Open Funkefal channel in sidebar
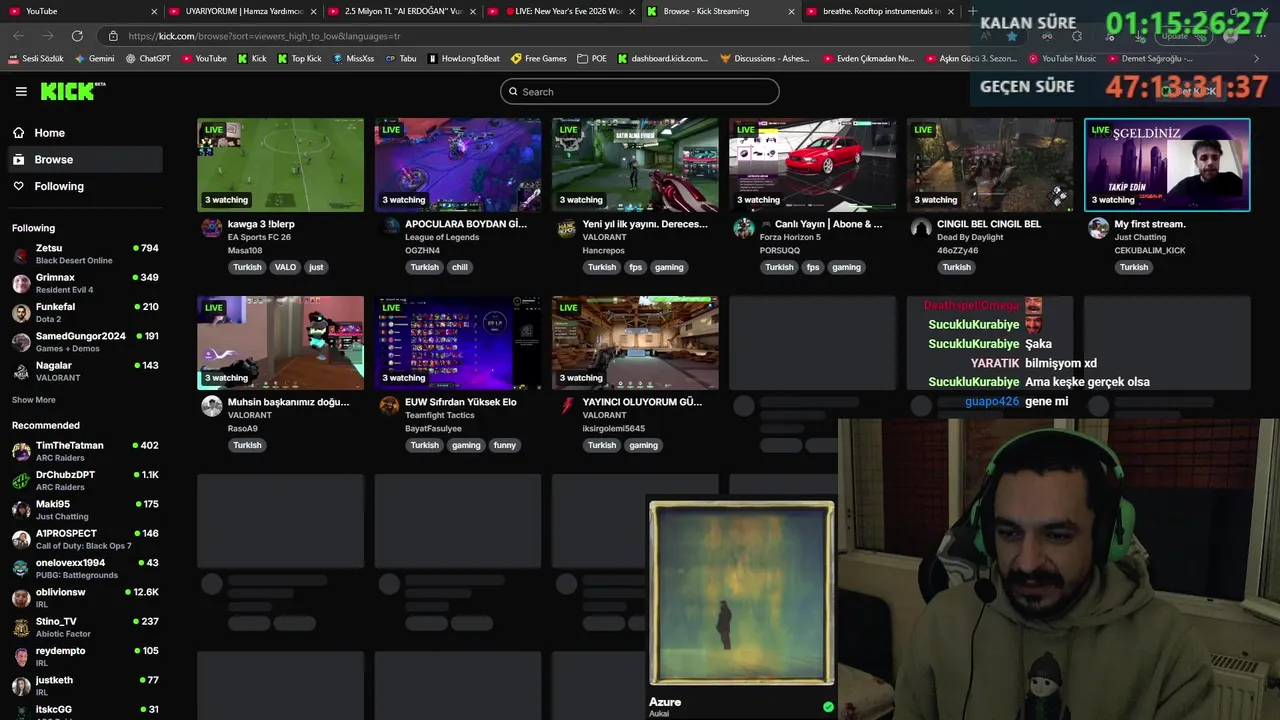The width and height of the screenshot is (1280, 720). click(85, 313)
